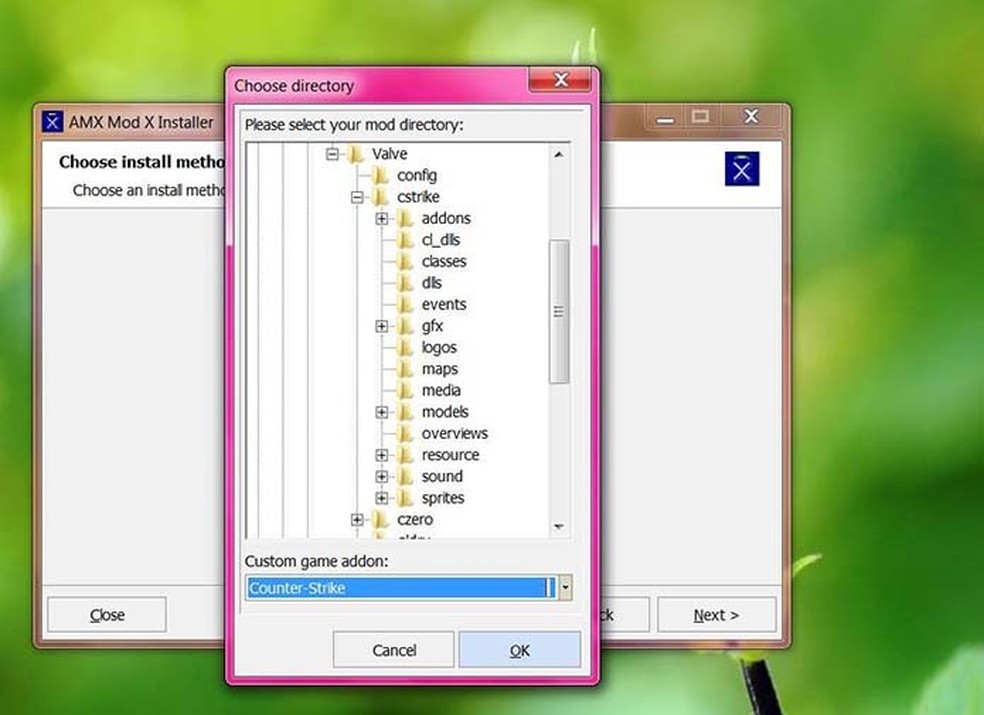Expand the gfx folder node
This screenshot has height=715, width=984.
tap(382, 326)
